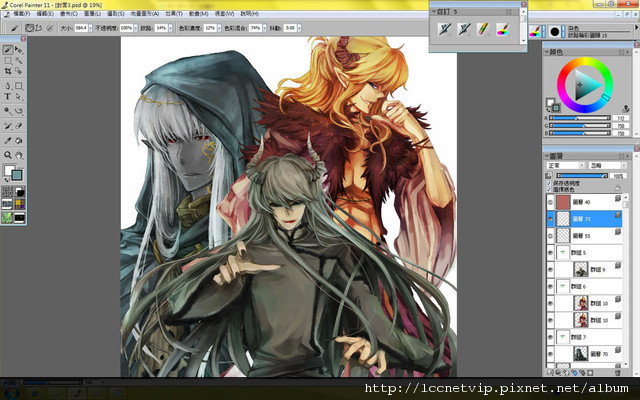Select the Brush tool in the toolbox
The image size is (640, 400).
click(8, 50)
